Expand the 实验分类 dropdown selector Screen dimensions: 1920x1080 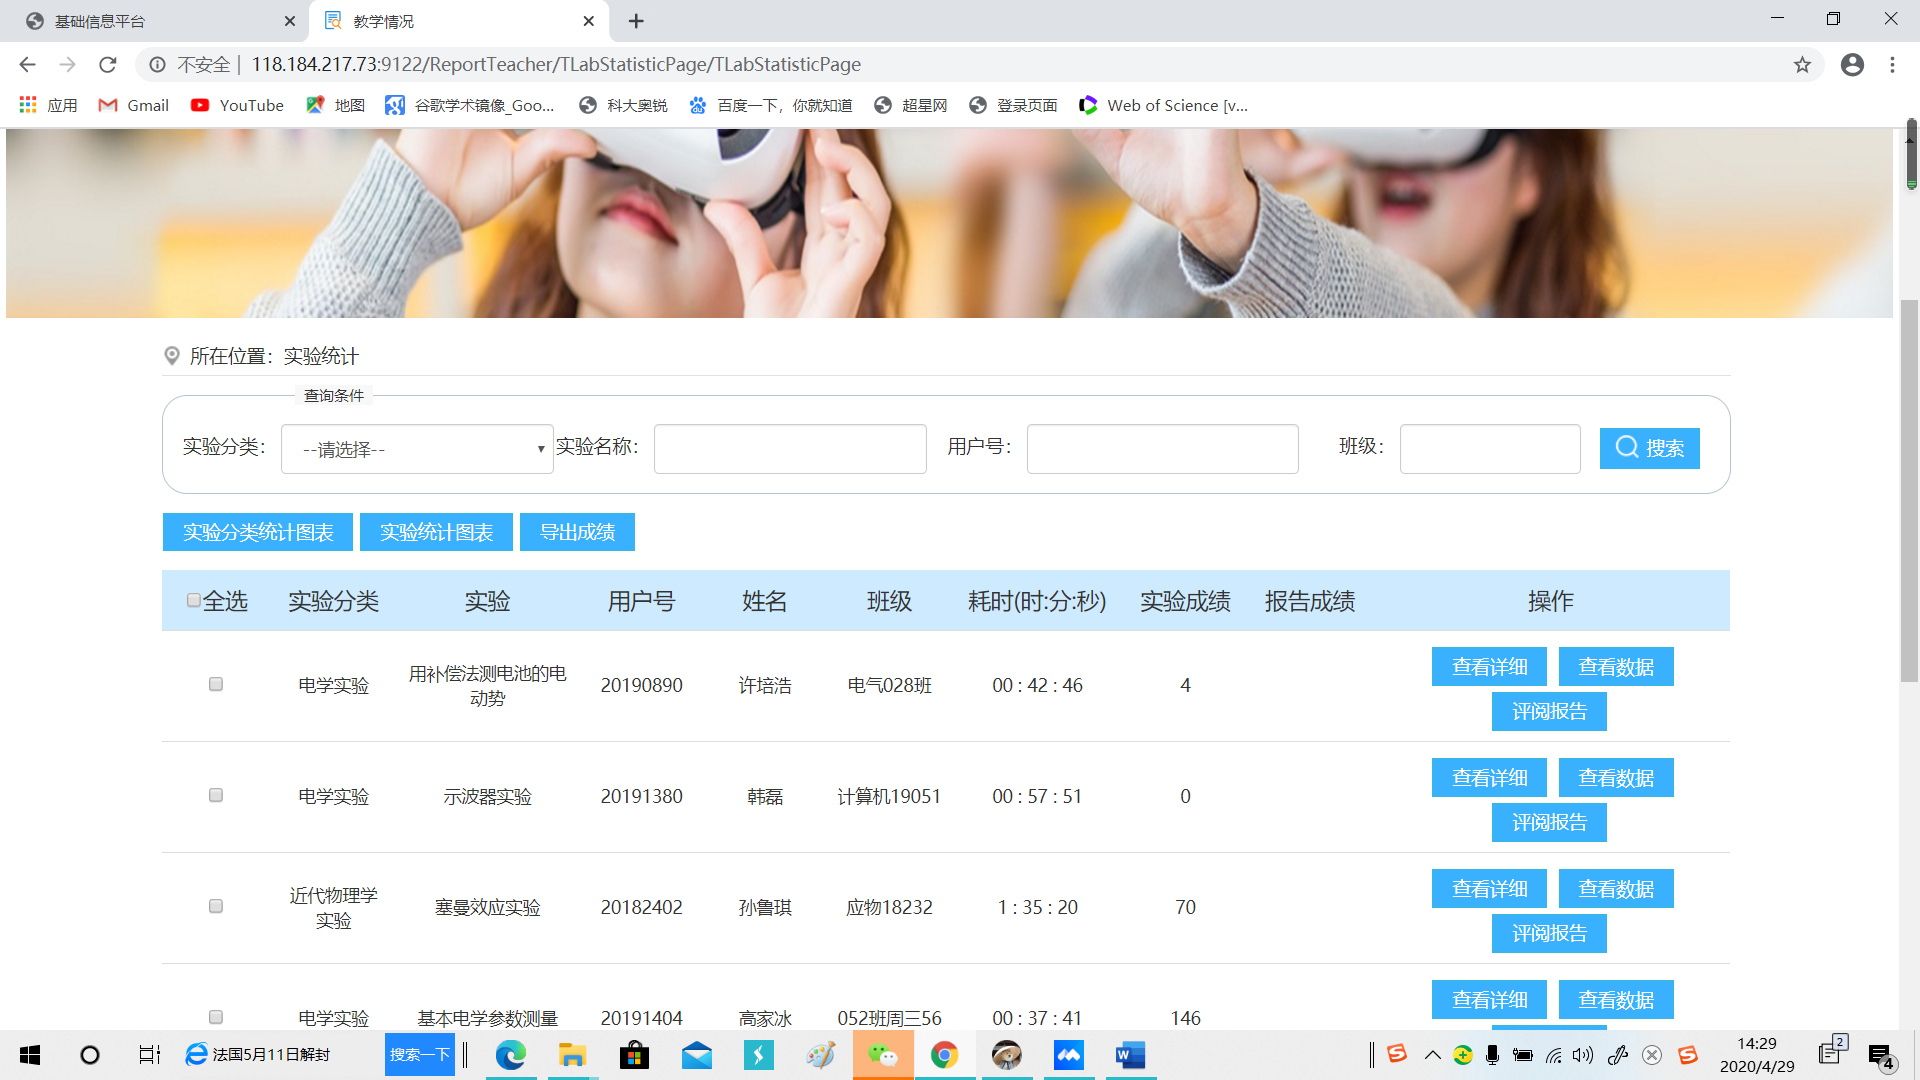click(417, 449)
